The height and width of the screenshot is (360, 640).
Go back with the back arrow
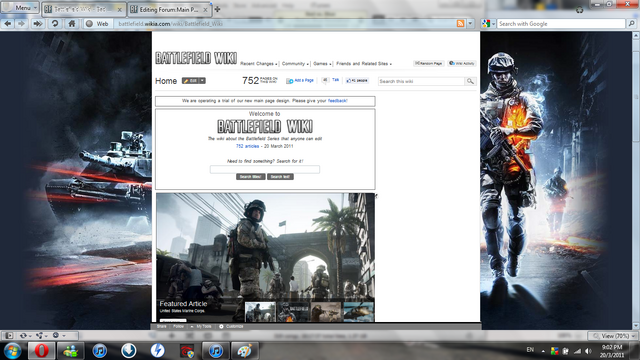pyautogui.click(x=8, y=24)
